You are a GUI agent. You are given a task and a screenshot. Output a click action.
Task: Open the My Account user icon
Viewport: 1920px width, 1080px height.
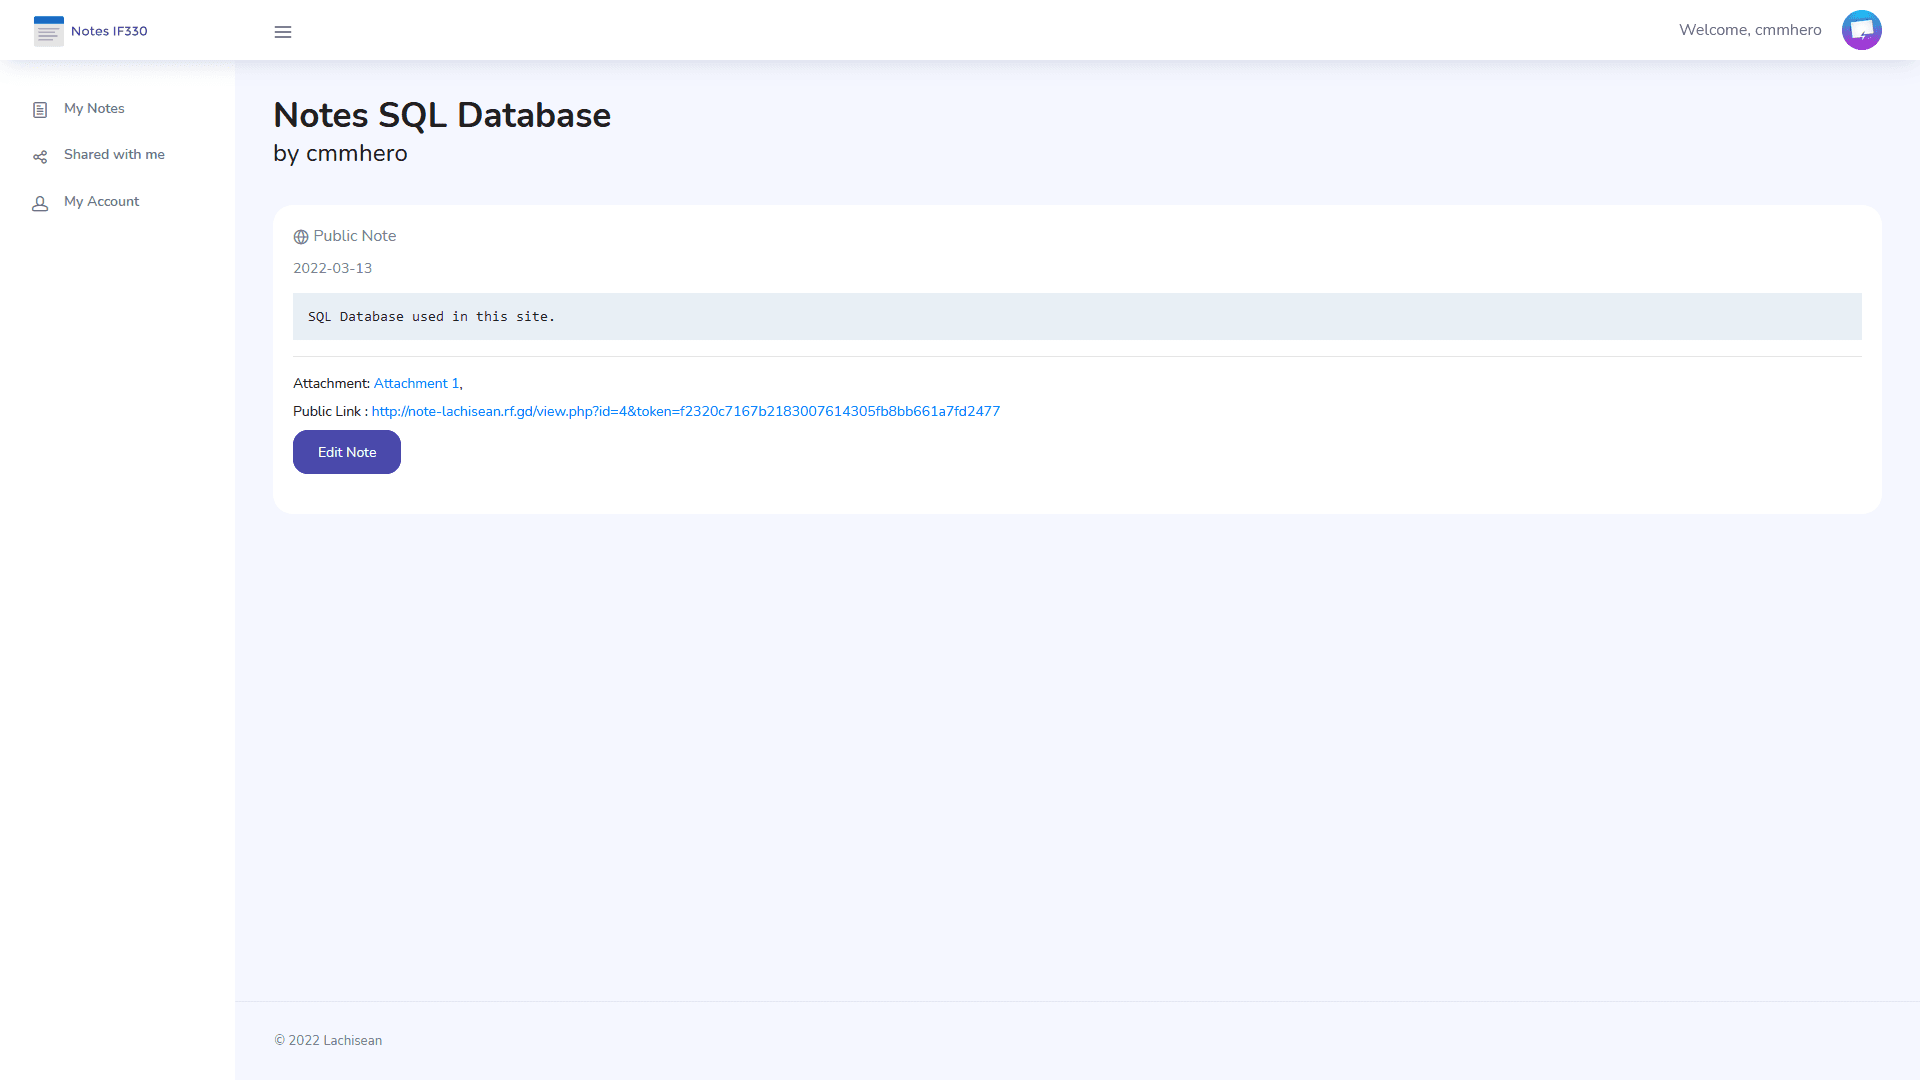[x=40, y=203]
